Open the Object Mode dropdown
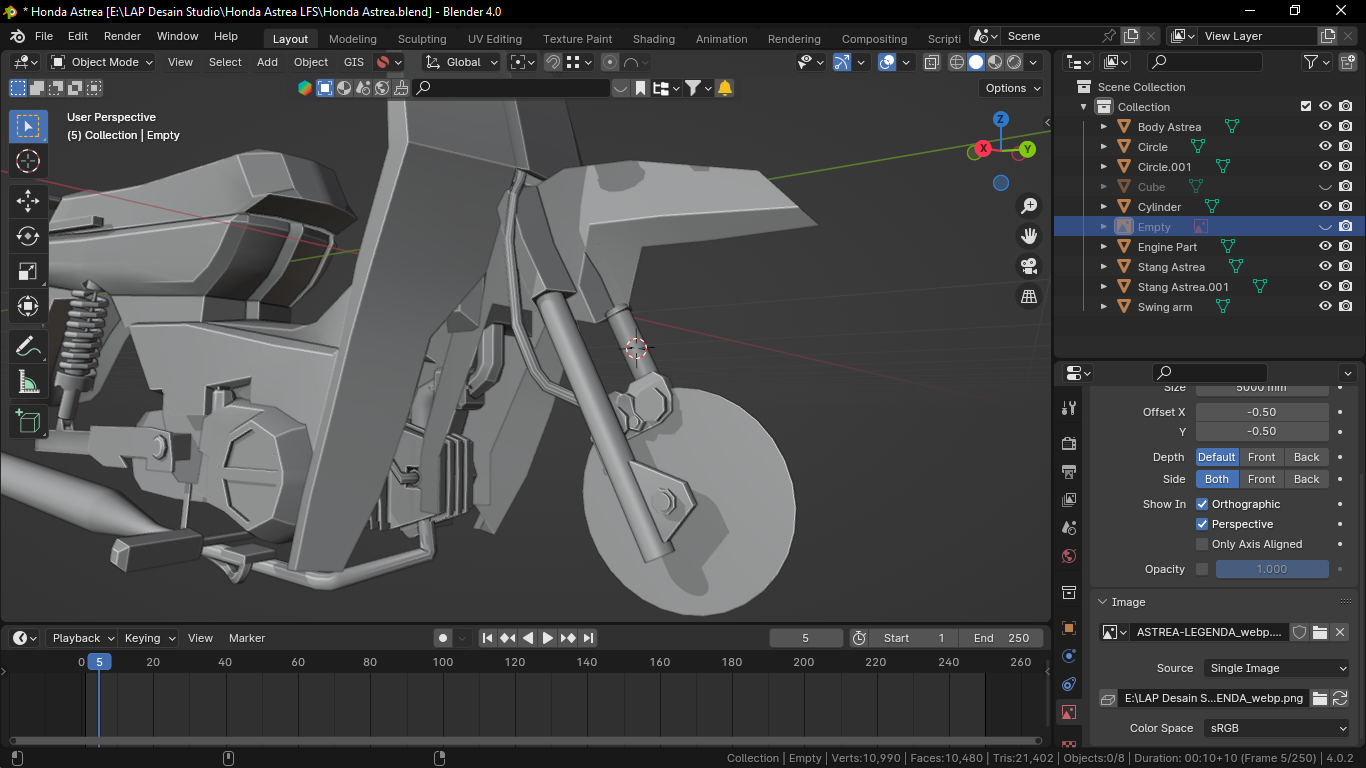1366x768 pixels. pyautogui.click(x=102, y=62)
